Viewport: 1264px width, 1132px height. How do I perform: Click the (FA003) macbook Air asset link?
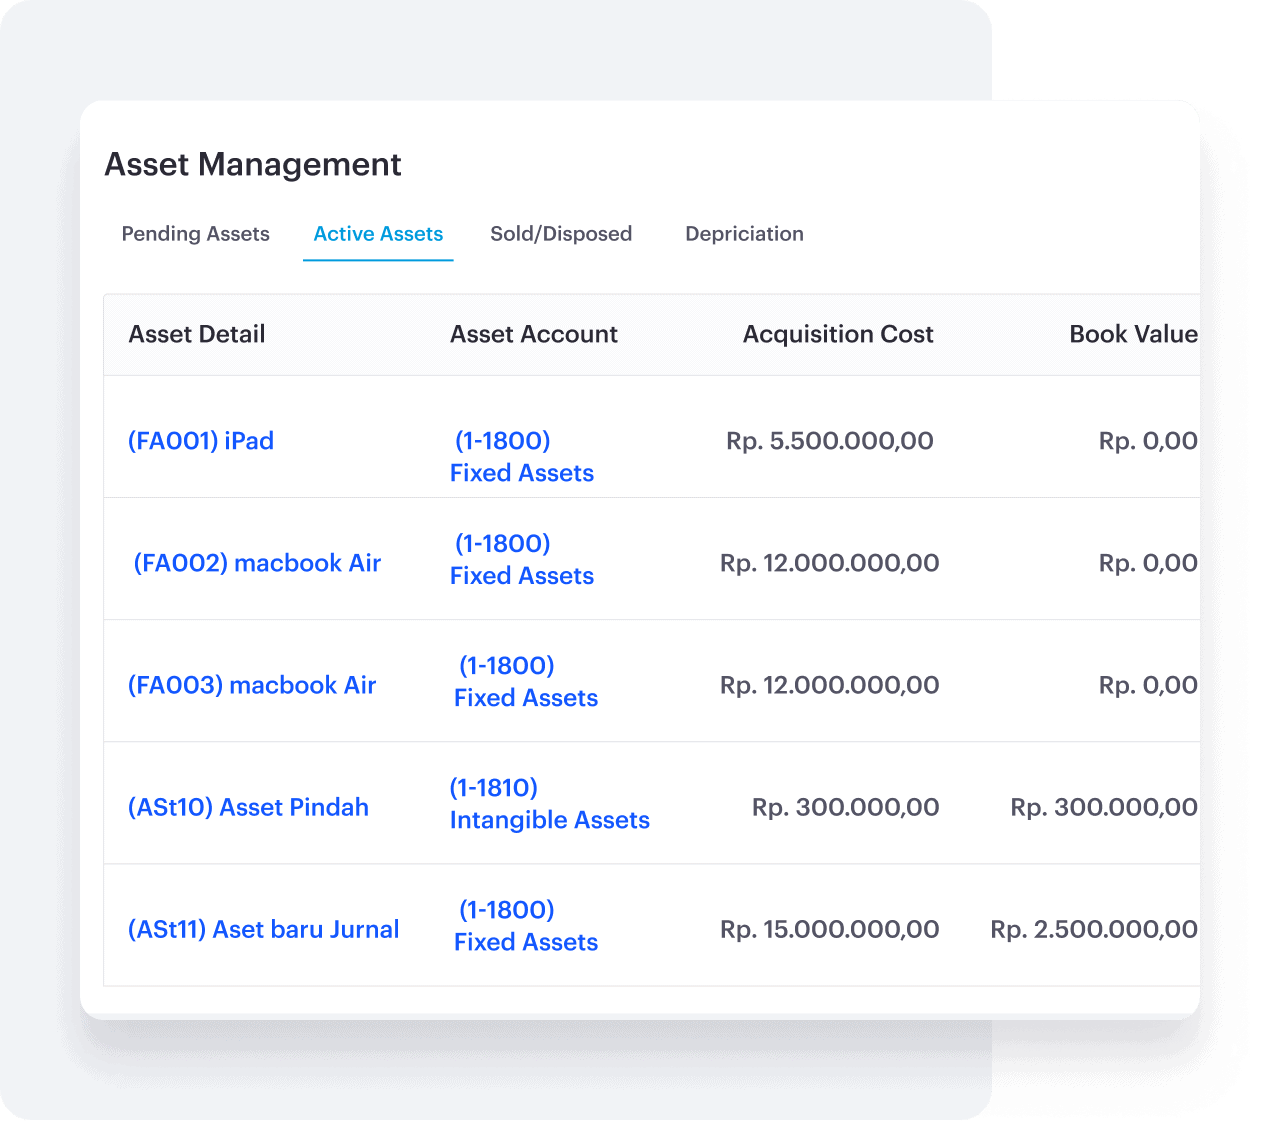(x=252, y=685)
